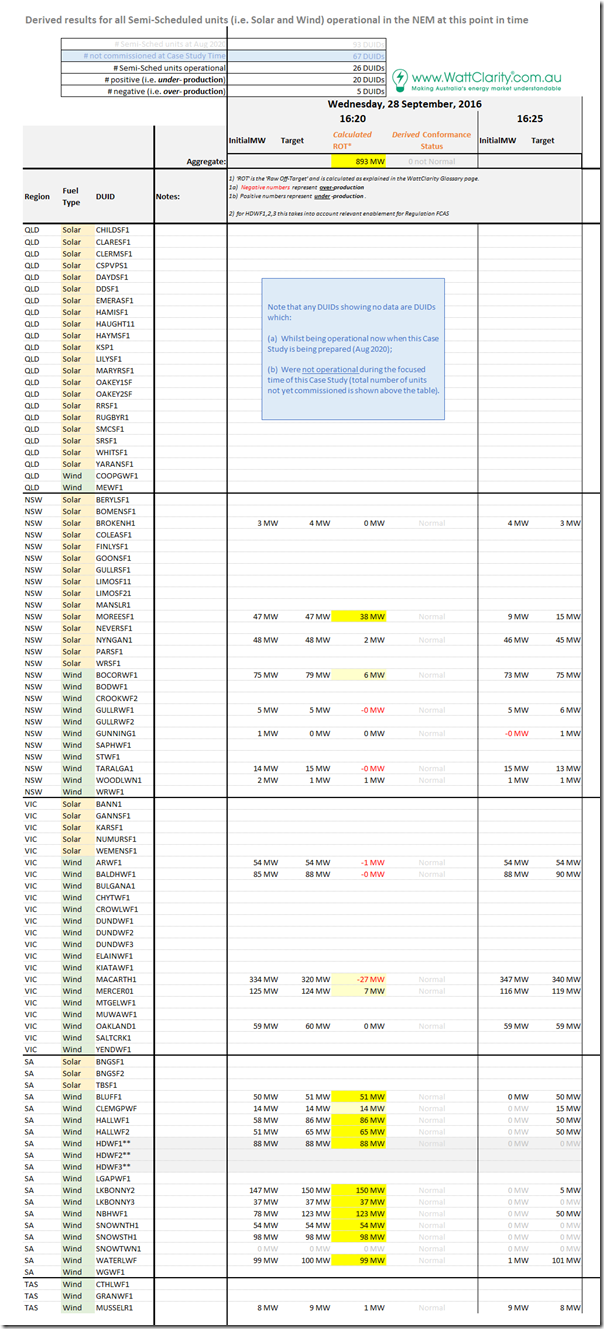Select the 7 MW ROT cell for MERCER01
Viewport: 604px width, 1329px height.
pyautogui.click(x=358, y=991)
